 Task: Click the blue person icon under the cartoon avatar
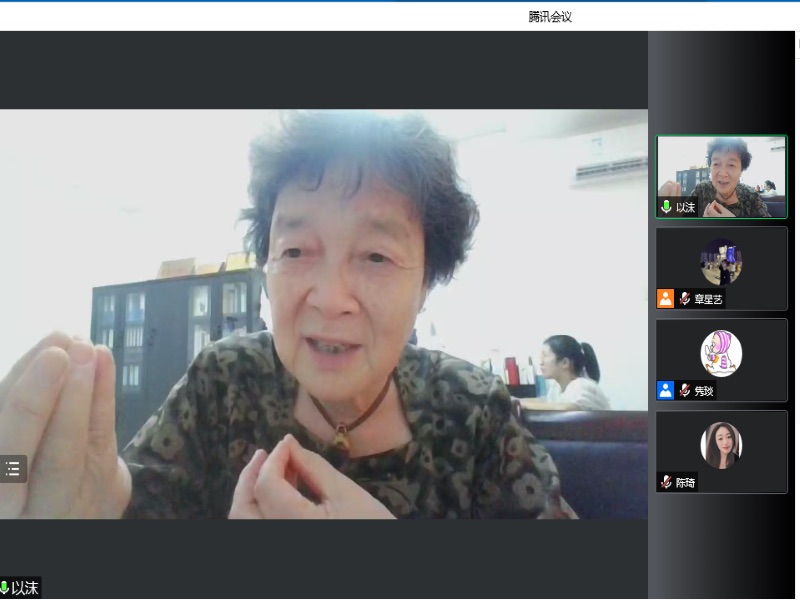coord(665,391)
